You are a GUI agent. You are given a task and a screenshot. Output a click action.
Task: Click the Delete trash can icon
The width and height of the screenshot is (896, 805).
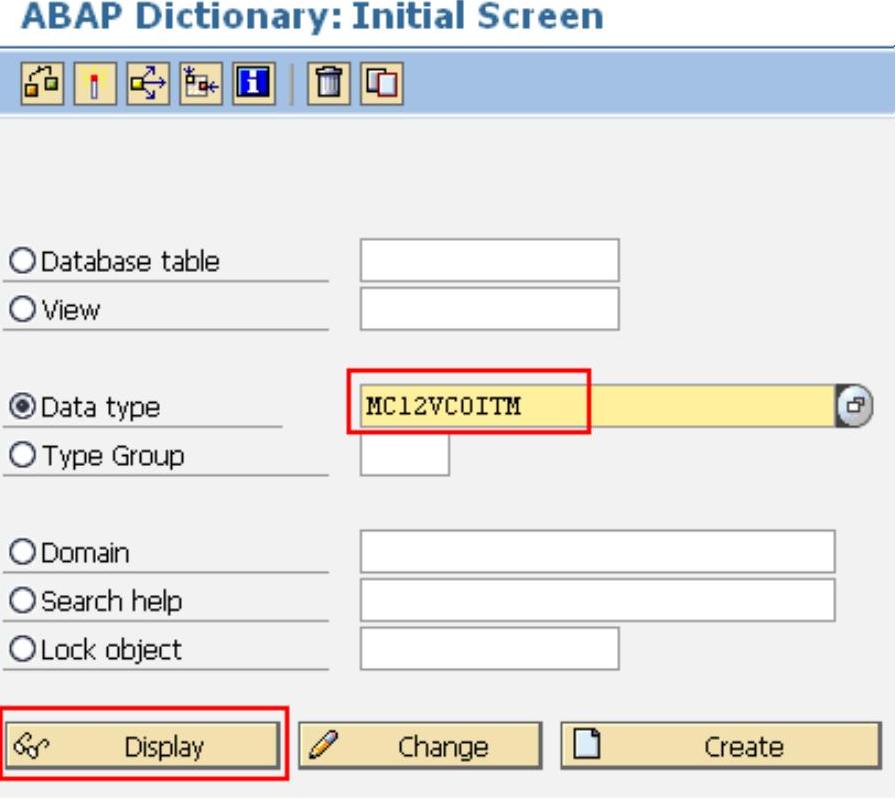coord(327,83)
